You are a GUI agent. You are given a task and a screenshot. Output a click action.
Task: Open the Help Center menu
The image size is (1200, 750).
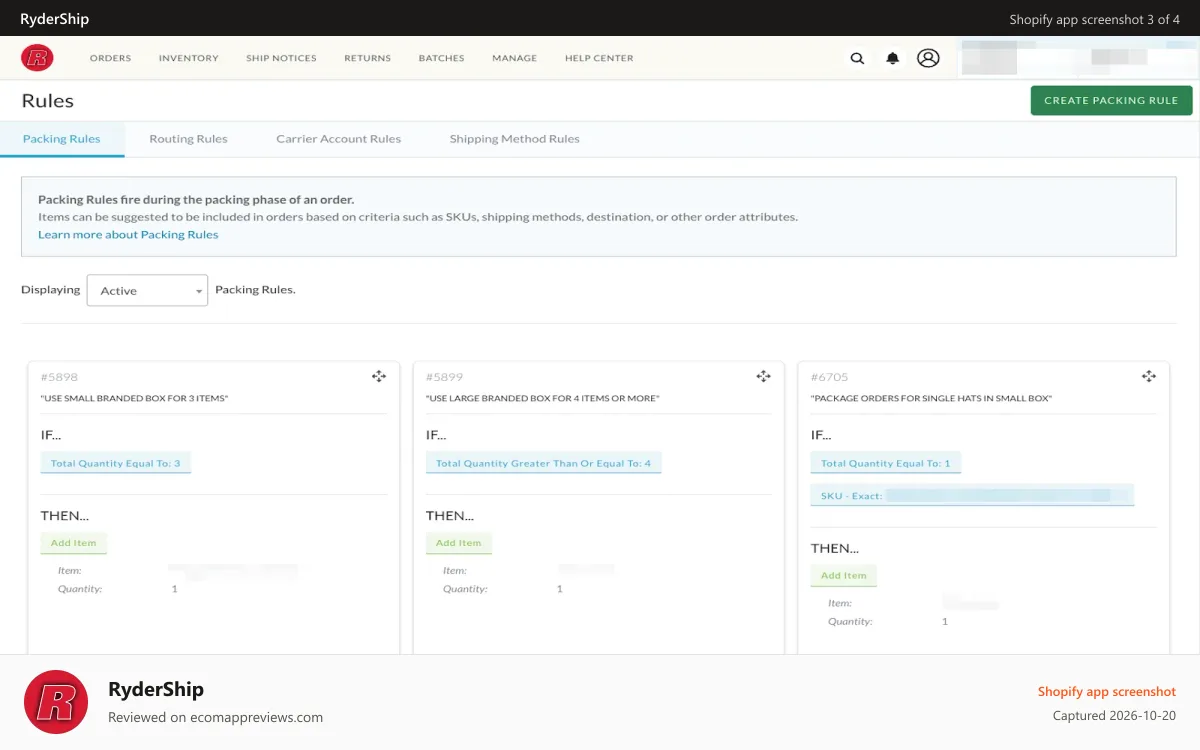click(x=599, y=58)
